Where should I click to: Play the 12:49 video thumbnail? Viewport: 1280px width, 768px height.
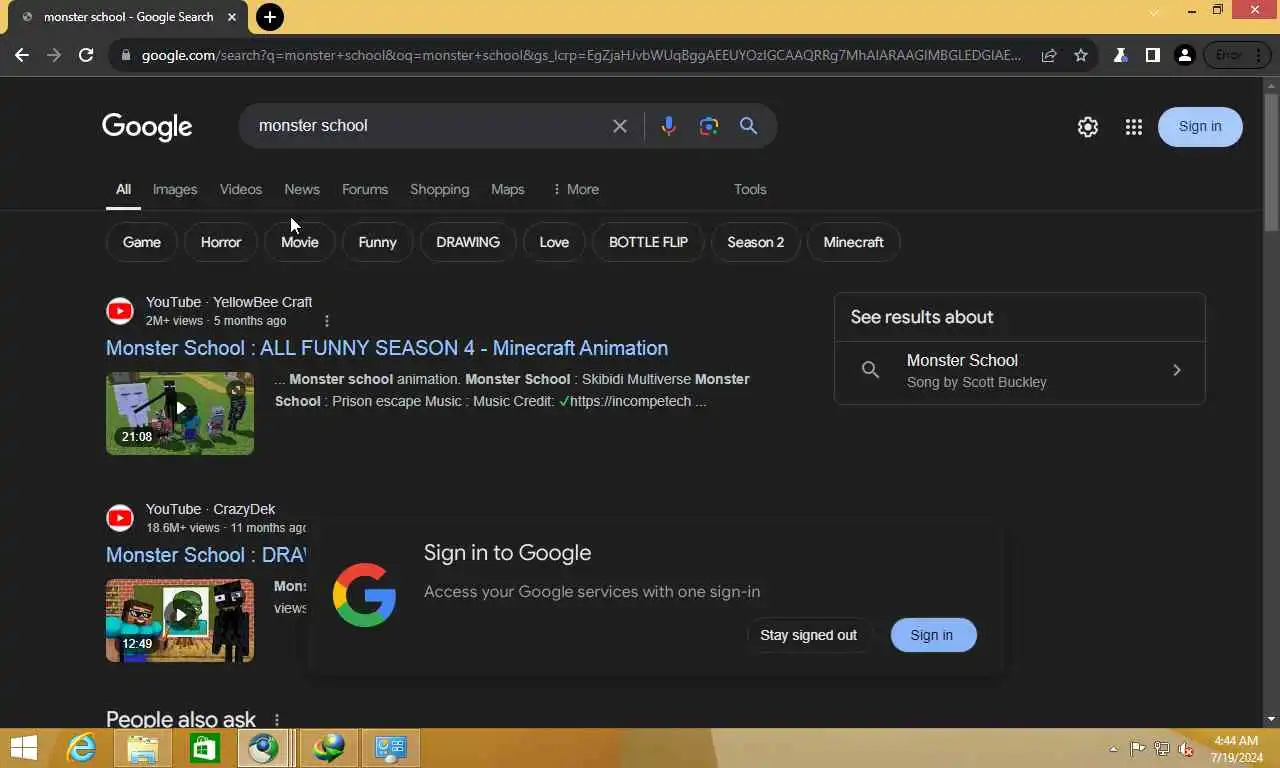coord(180,620)
